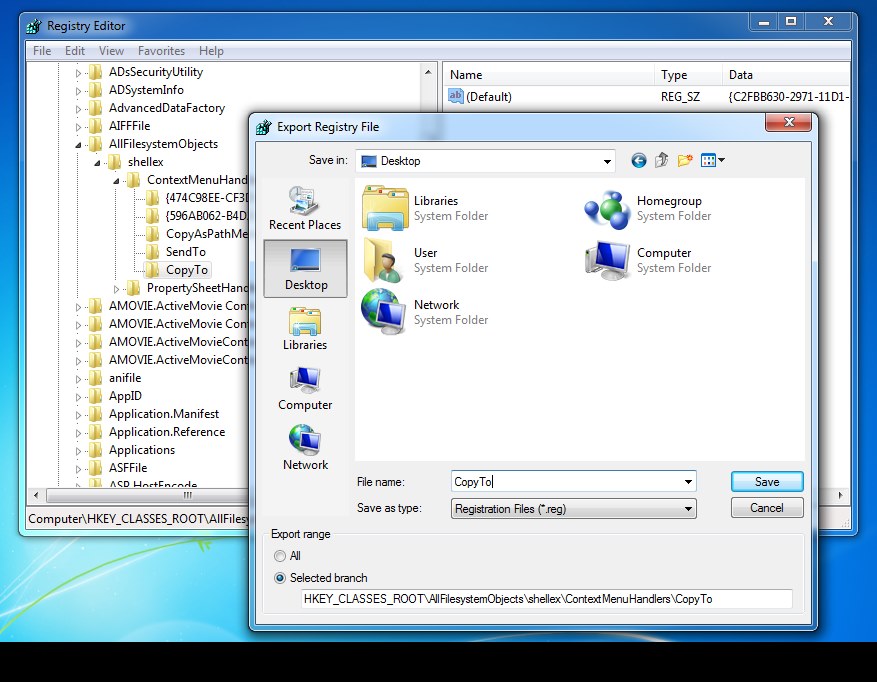Click the Back arrow icon in Export dialog
The height and width of the screenshot is (682, 877).
[x=639, y=161]
